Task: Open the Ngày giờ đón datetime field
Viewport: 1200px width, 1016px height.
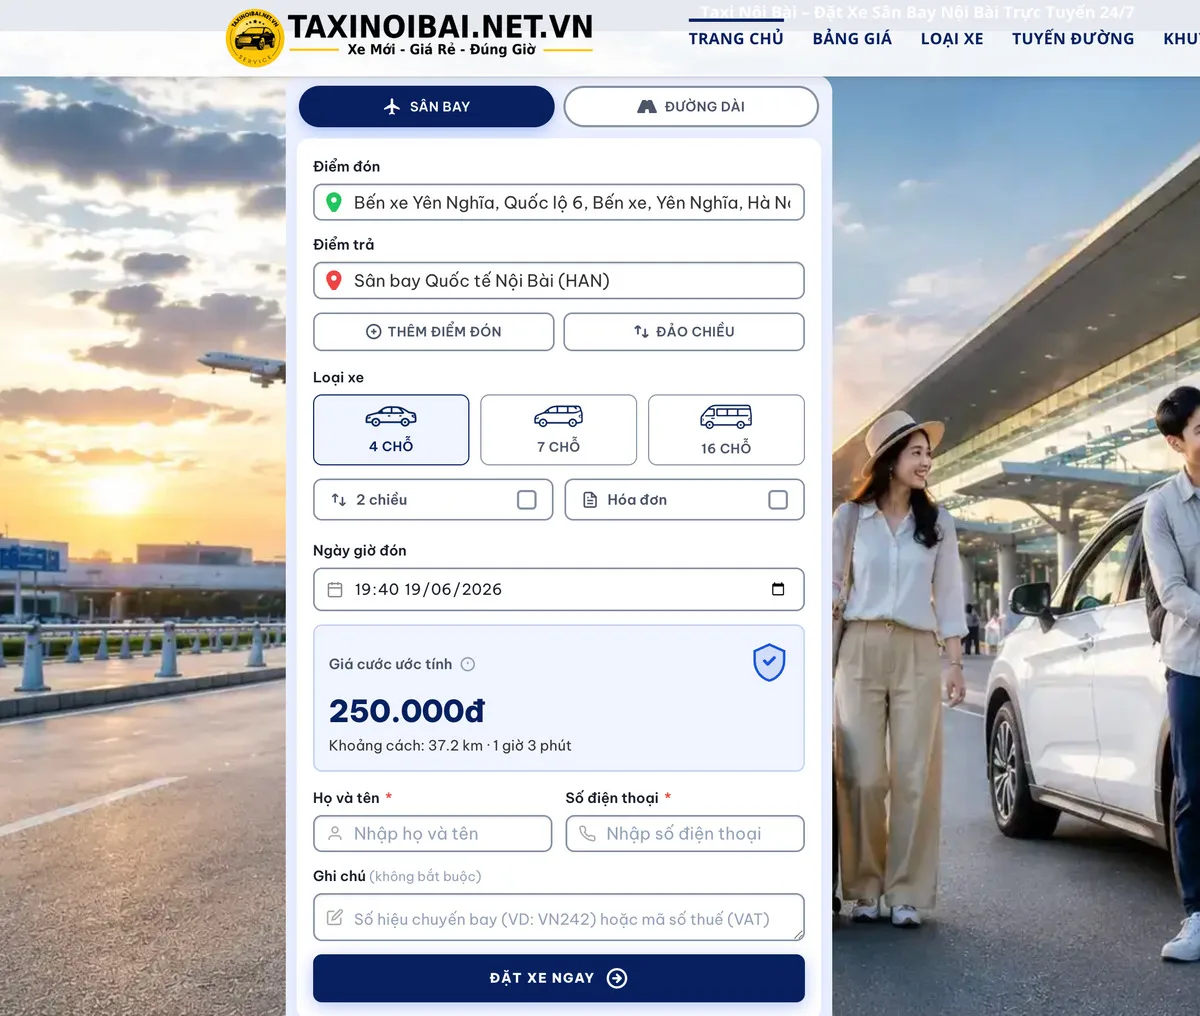Action: coord(559,589)
